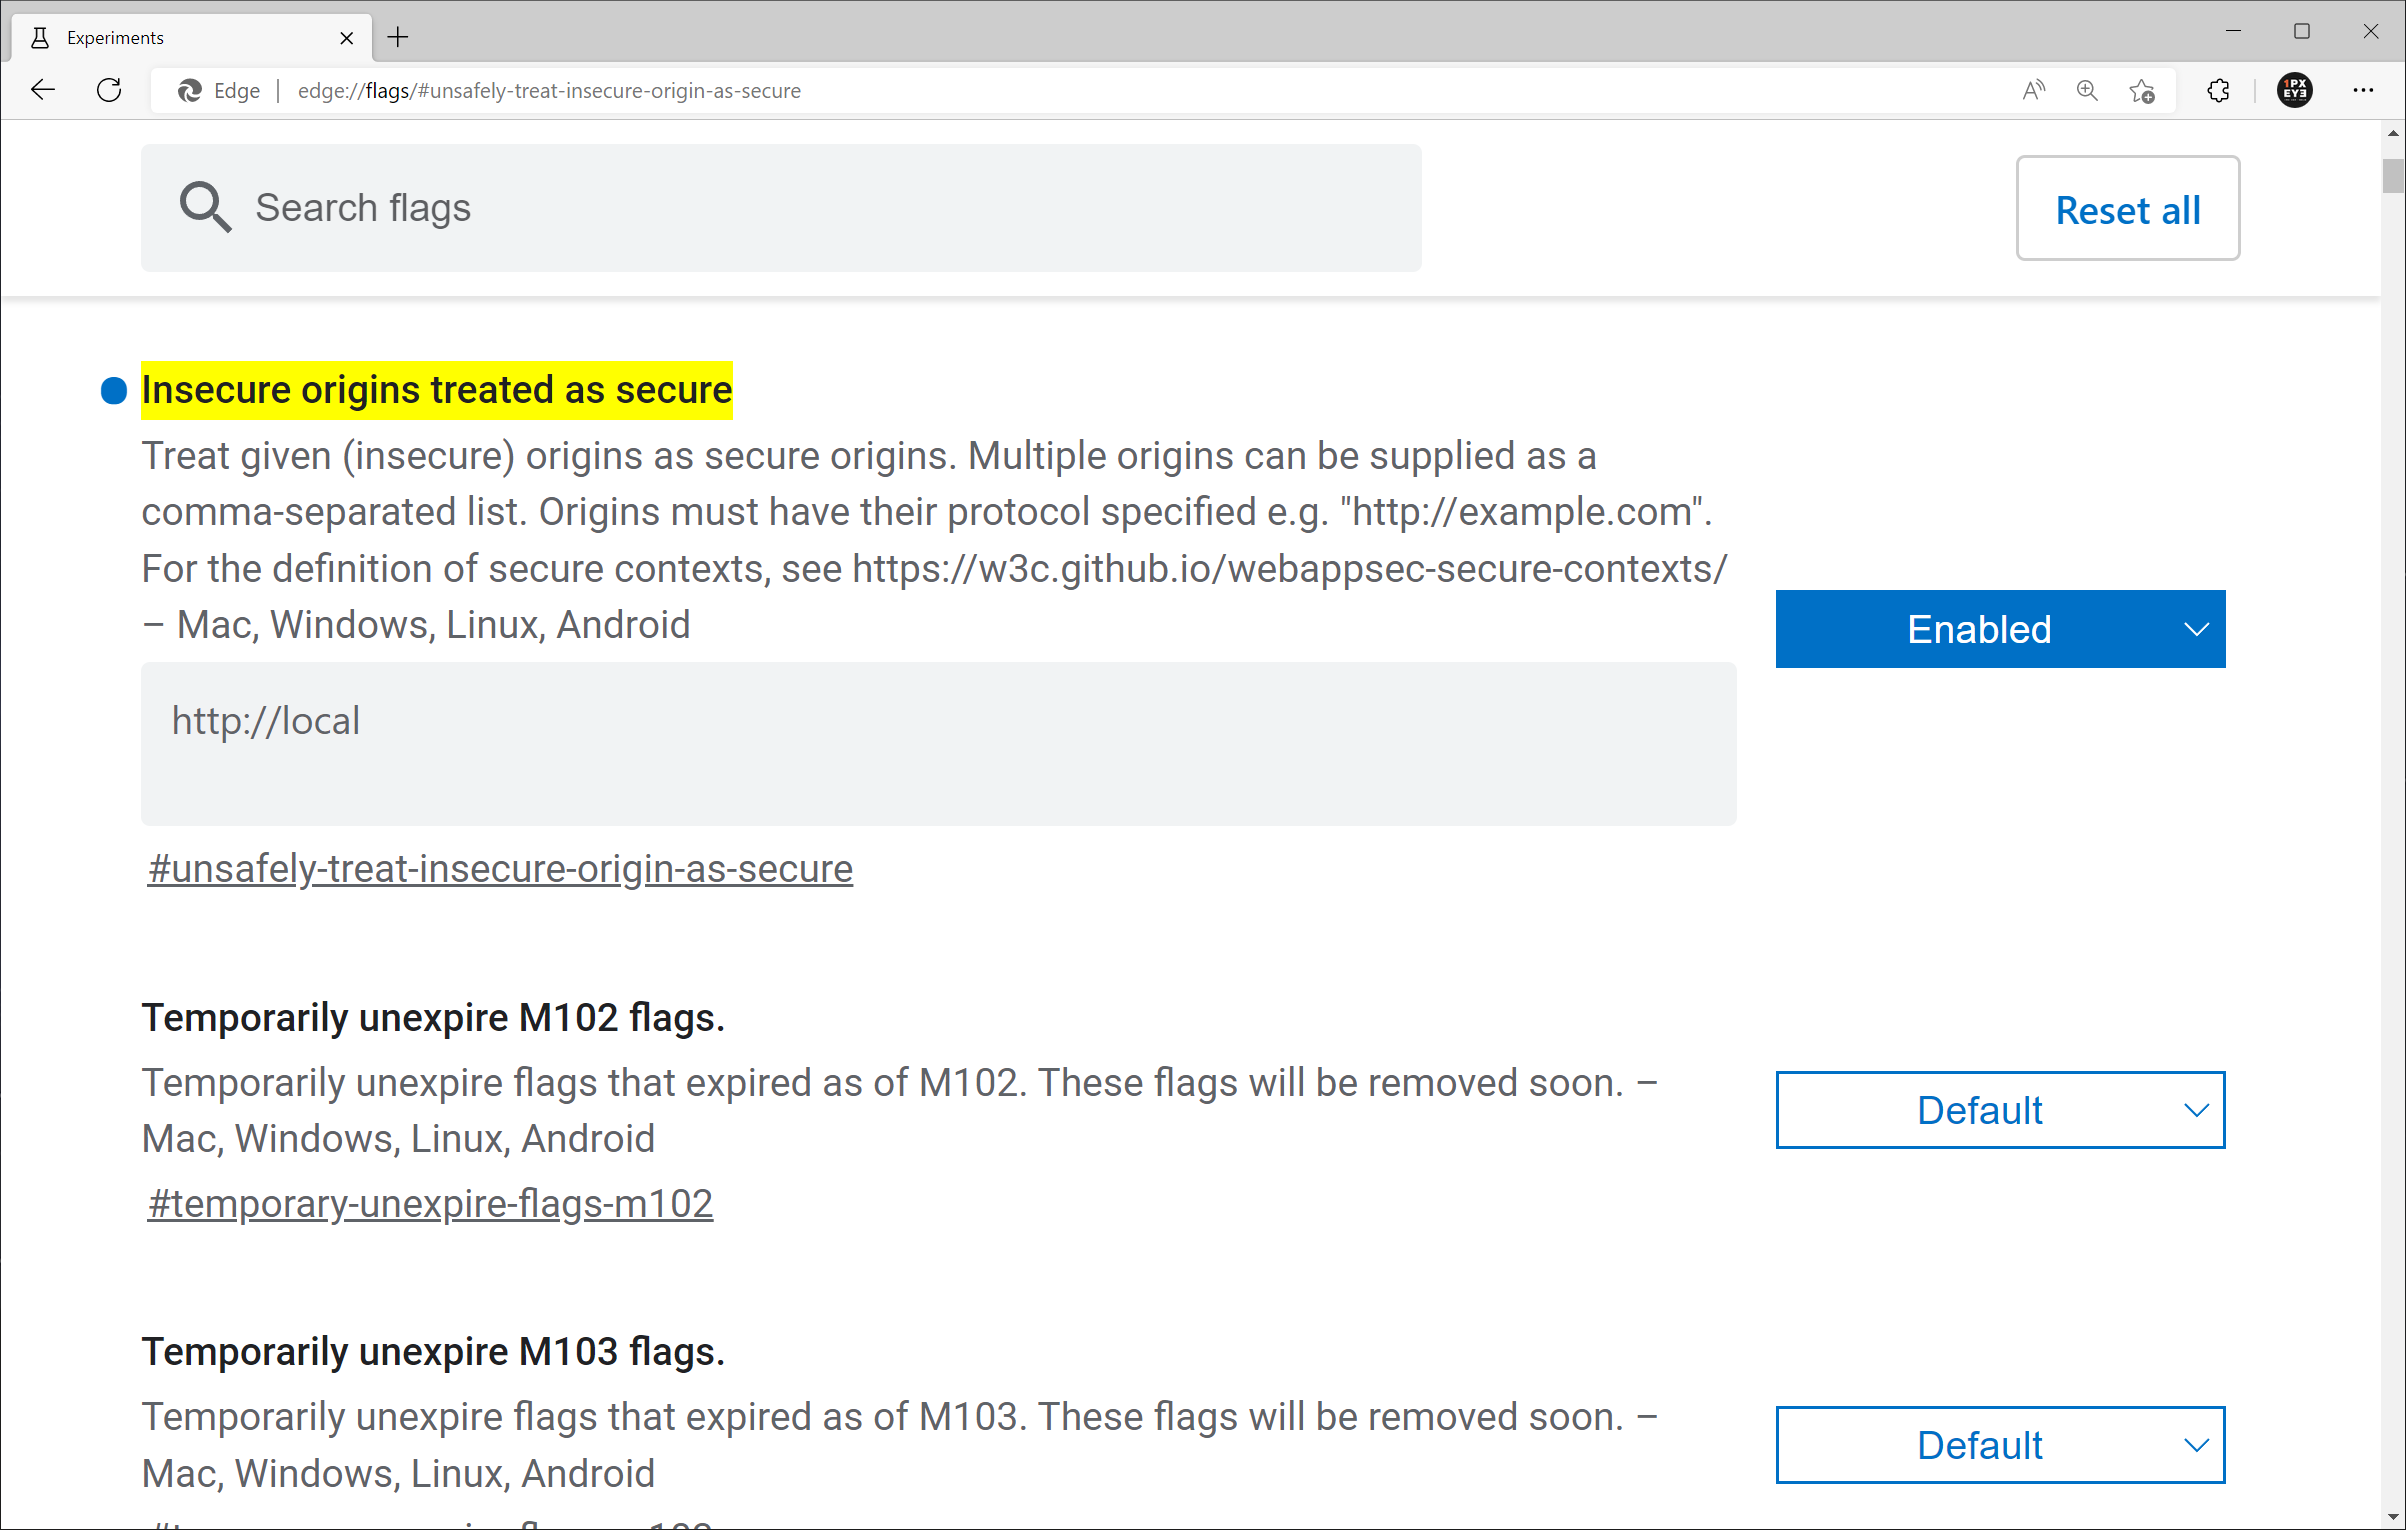This screenshot has width=2406, height=1530.
Task: Click the http://local origins text field
Action: (x=938, y=743)
